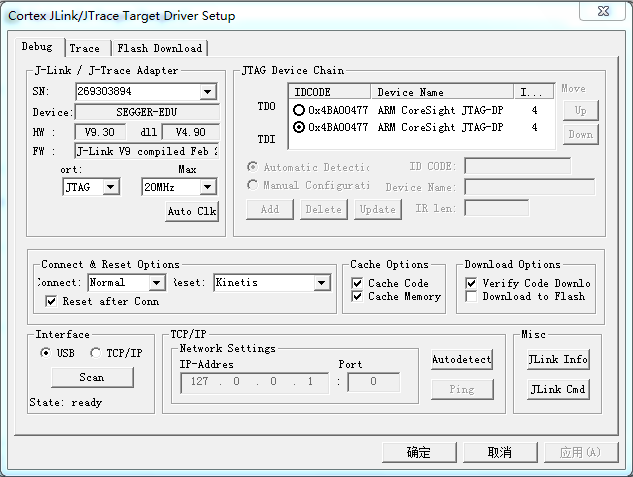Click the 应用(A) apply button
The image size is (633, 477).
pyautogui.click(x=581, y=452)
